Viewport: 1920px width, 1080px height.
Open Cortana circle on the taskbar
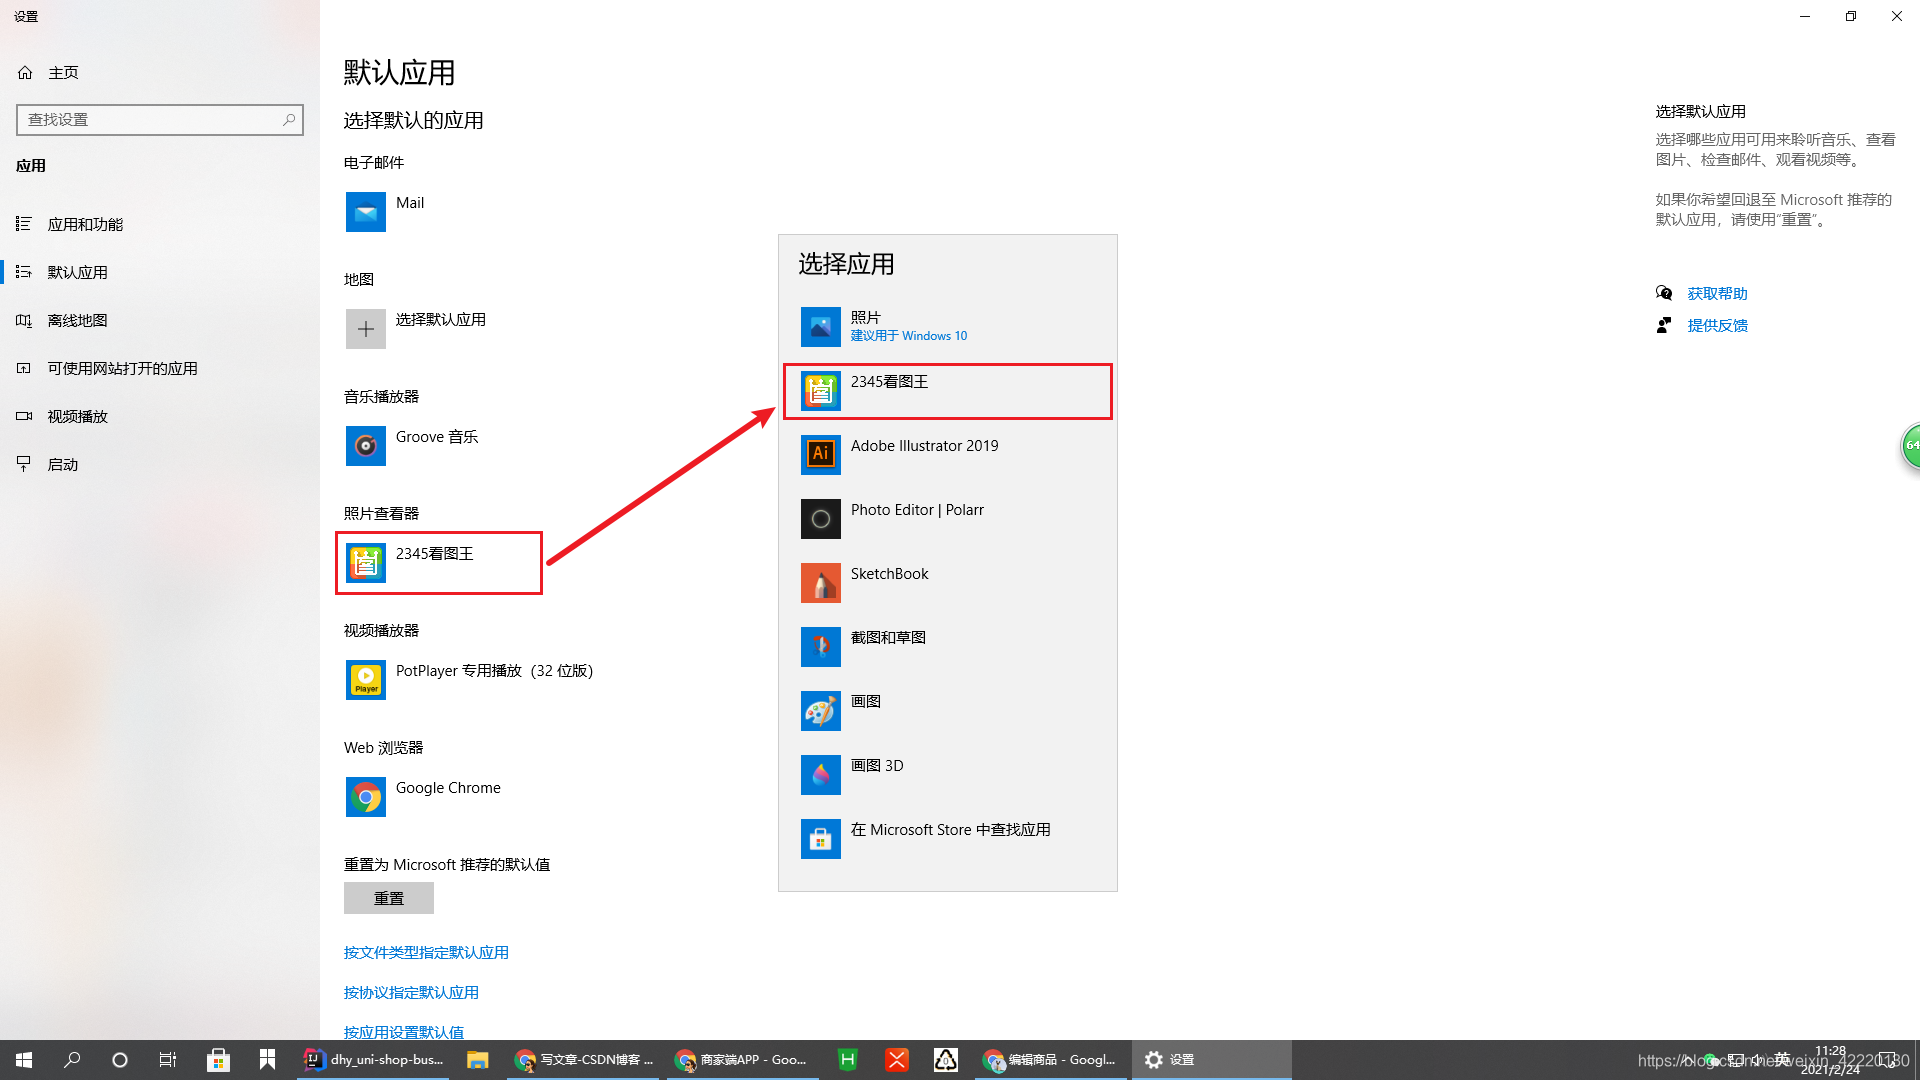coord(120,1060)
